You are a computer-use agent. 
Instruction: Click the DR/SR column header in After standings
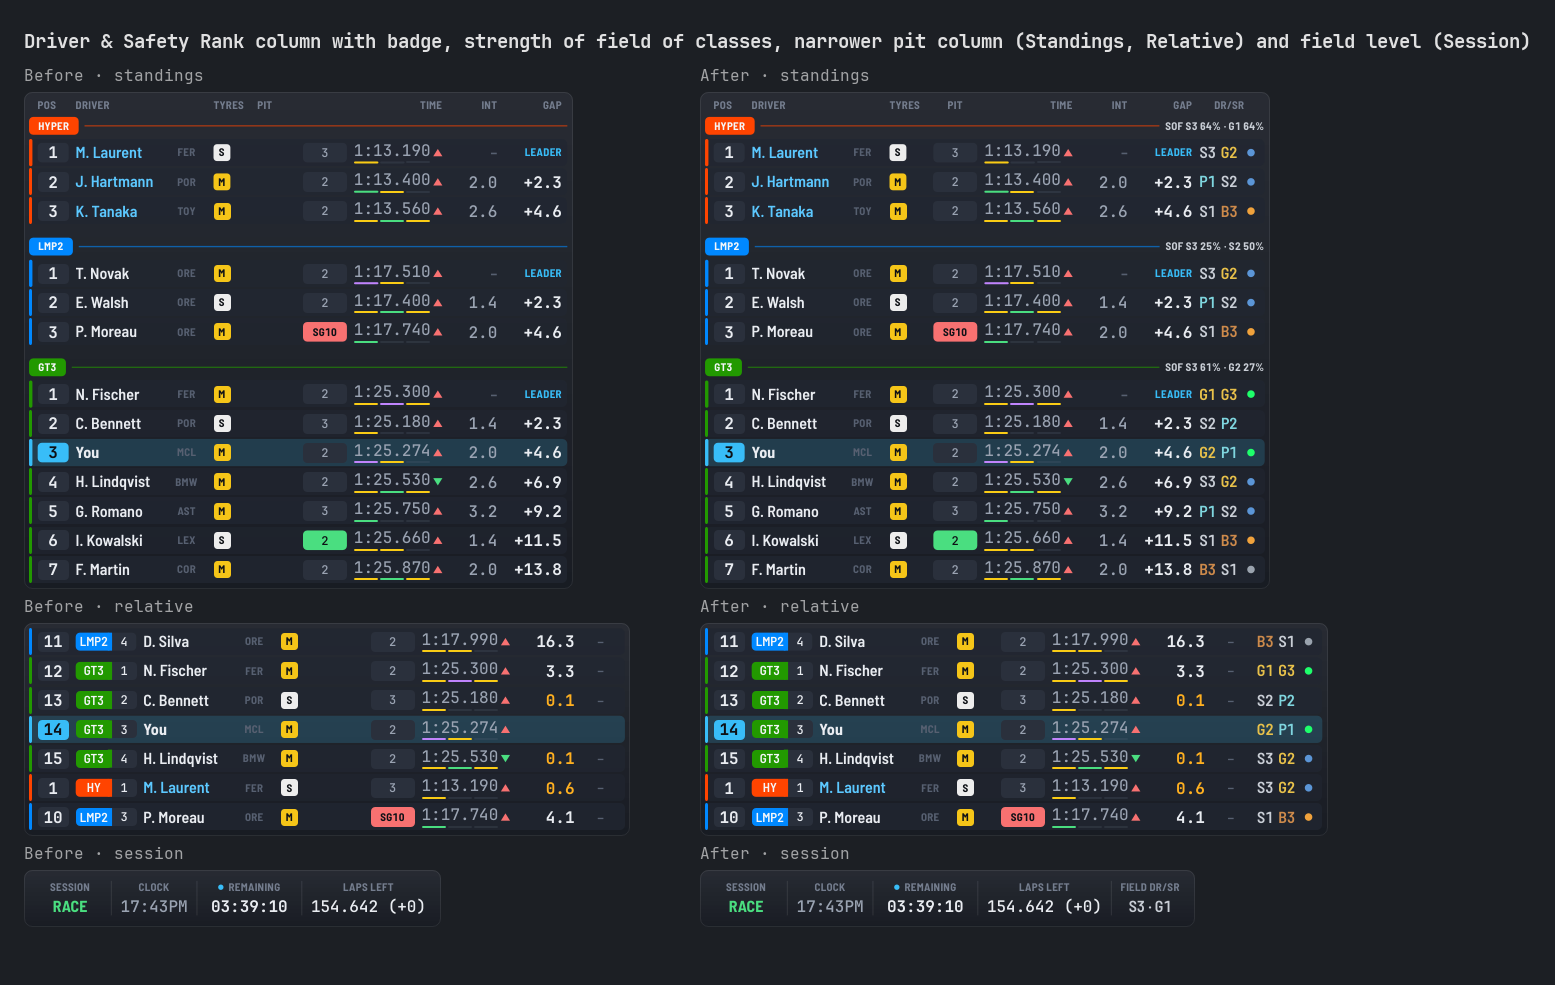point(1229,105)
